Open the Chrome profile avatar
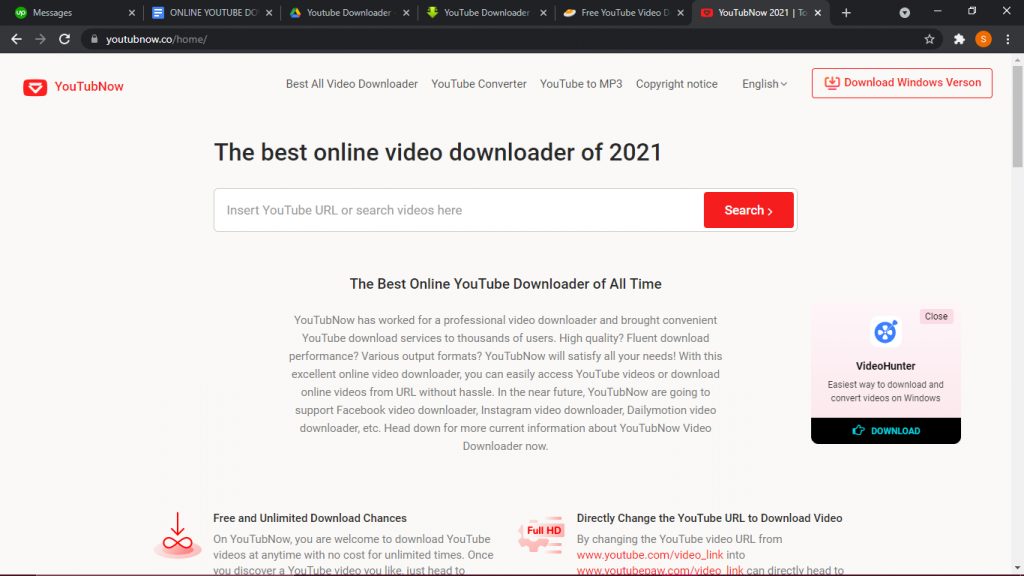This screenshot has height=576, width=1024. (x=983, y=39)
